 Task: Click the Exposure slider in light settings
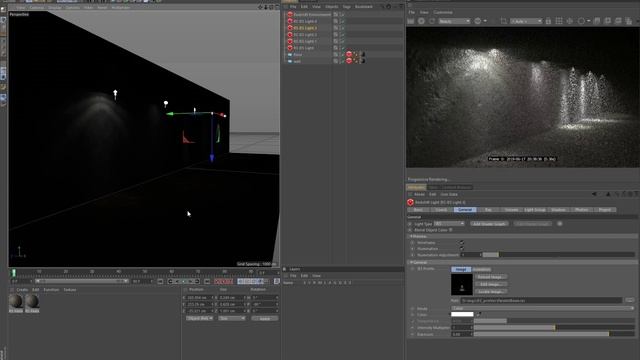pyautogui.click(x=554, y=334)
